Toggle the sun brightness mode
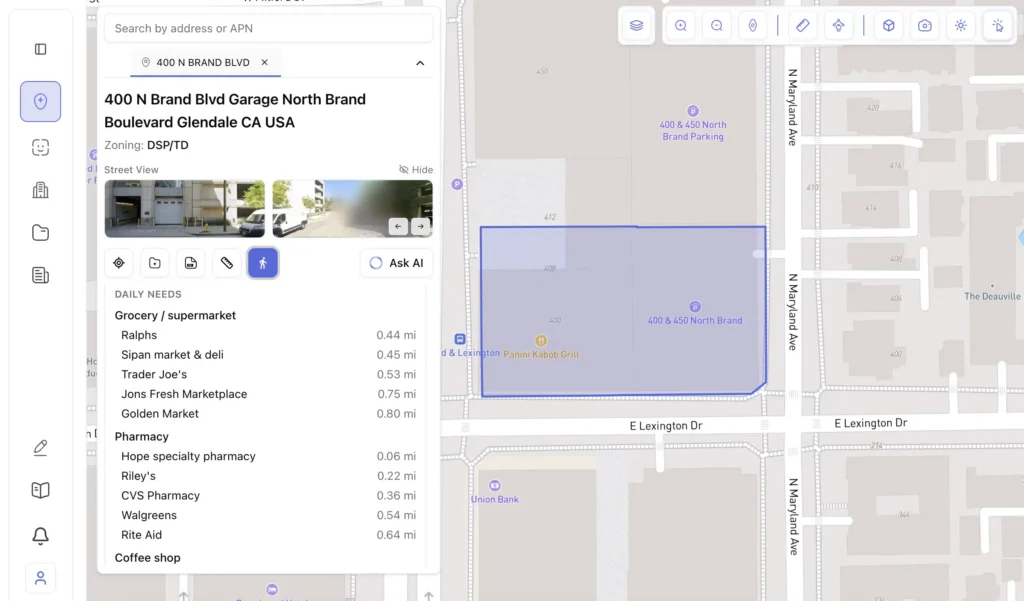Screen dimensions: 1024x601 tap(961, 26)
